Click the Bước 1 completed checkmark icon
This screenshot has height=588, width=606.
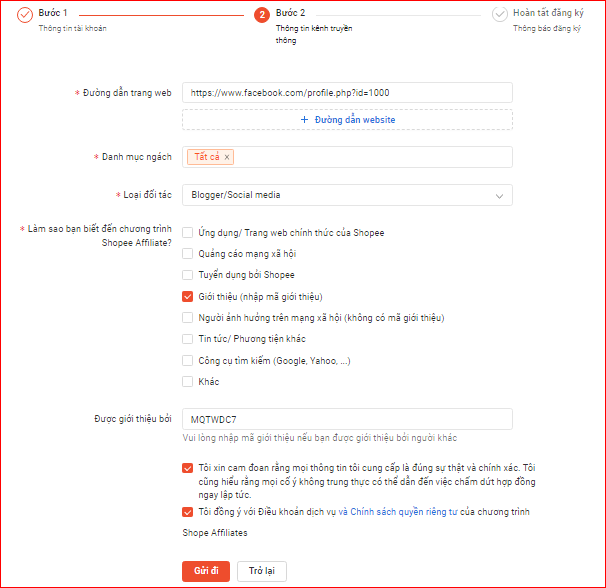point(25,15)
